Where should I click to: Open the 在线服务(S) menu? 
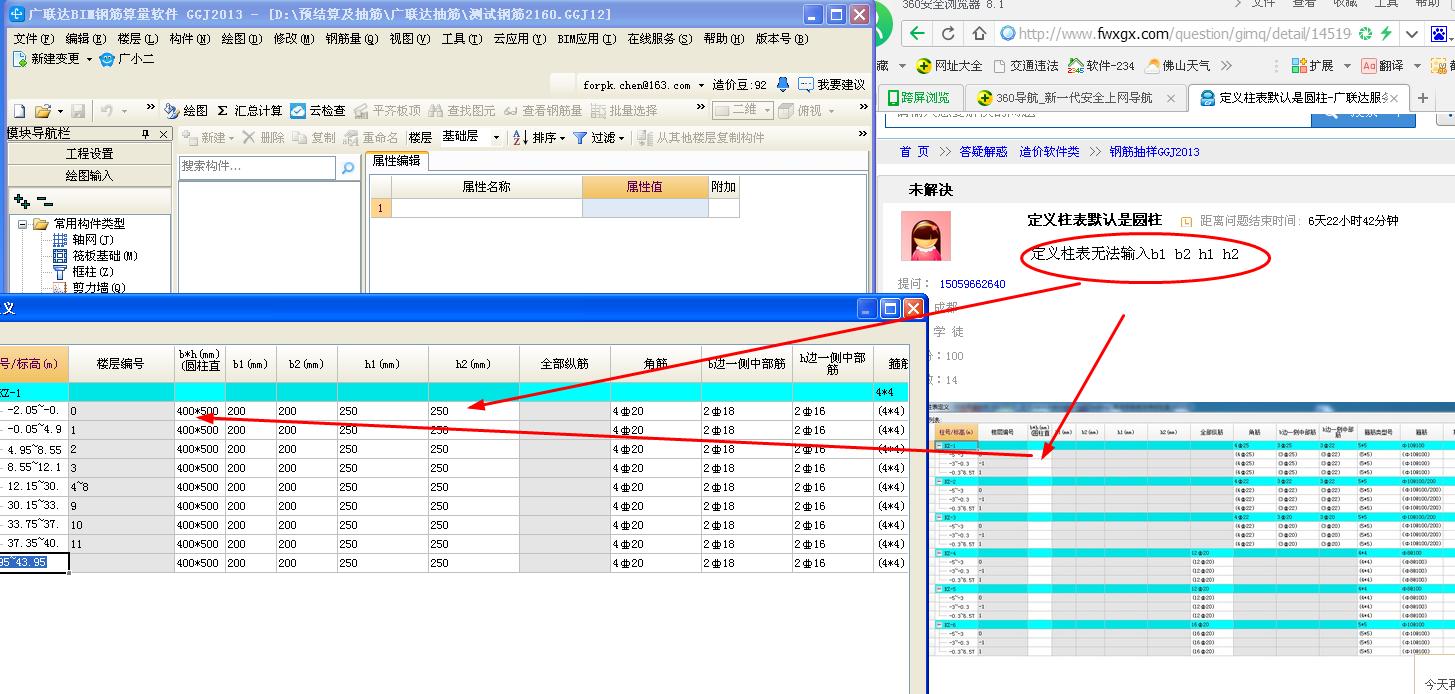pyautogui.click(x=659, y=39)
